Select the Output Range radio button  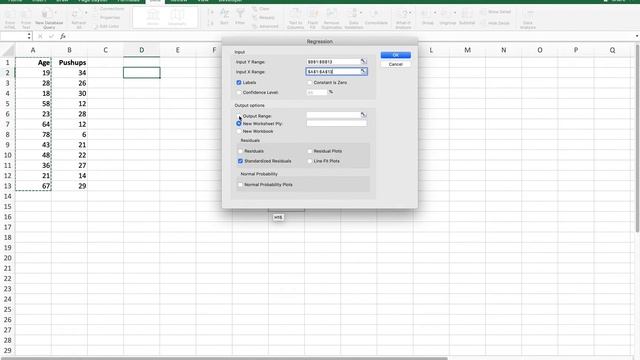239,116
